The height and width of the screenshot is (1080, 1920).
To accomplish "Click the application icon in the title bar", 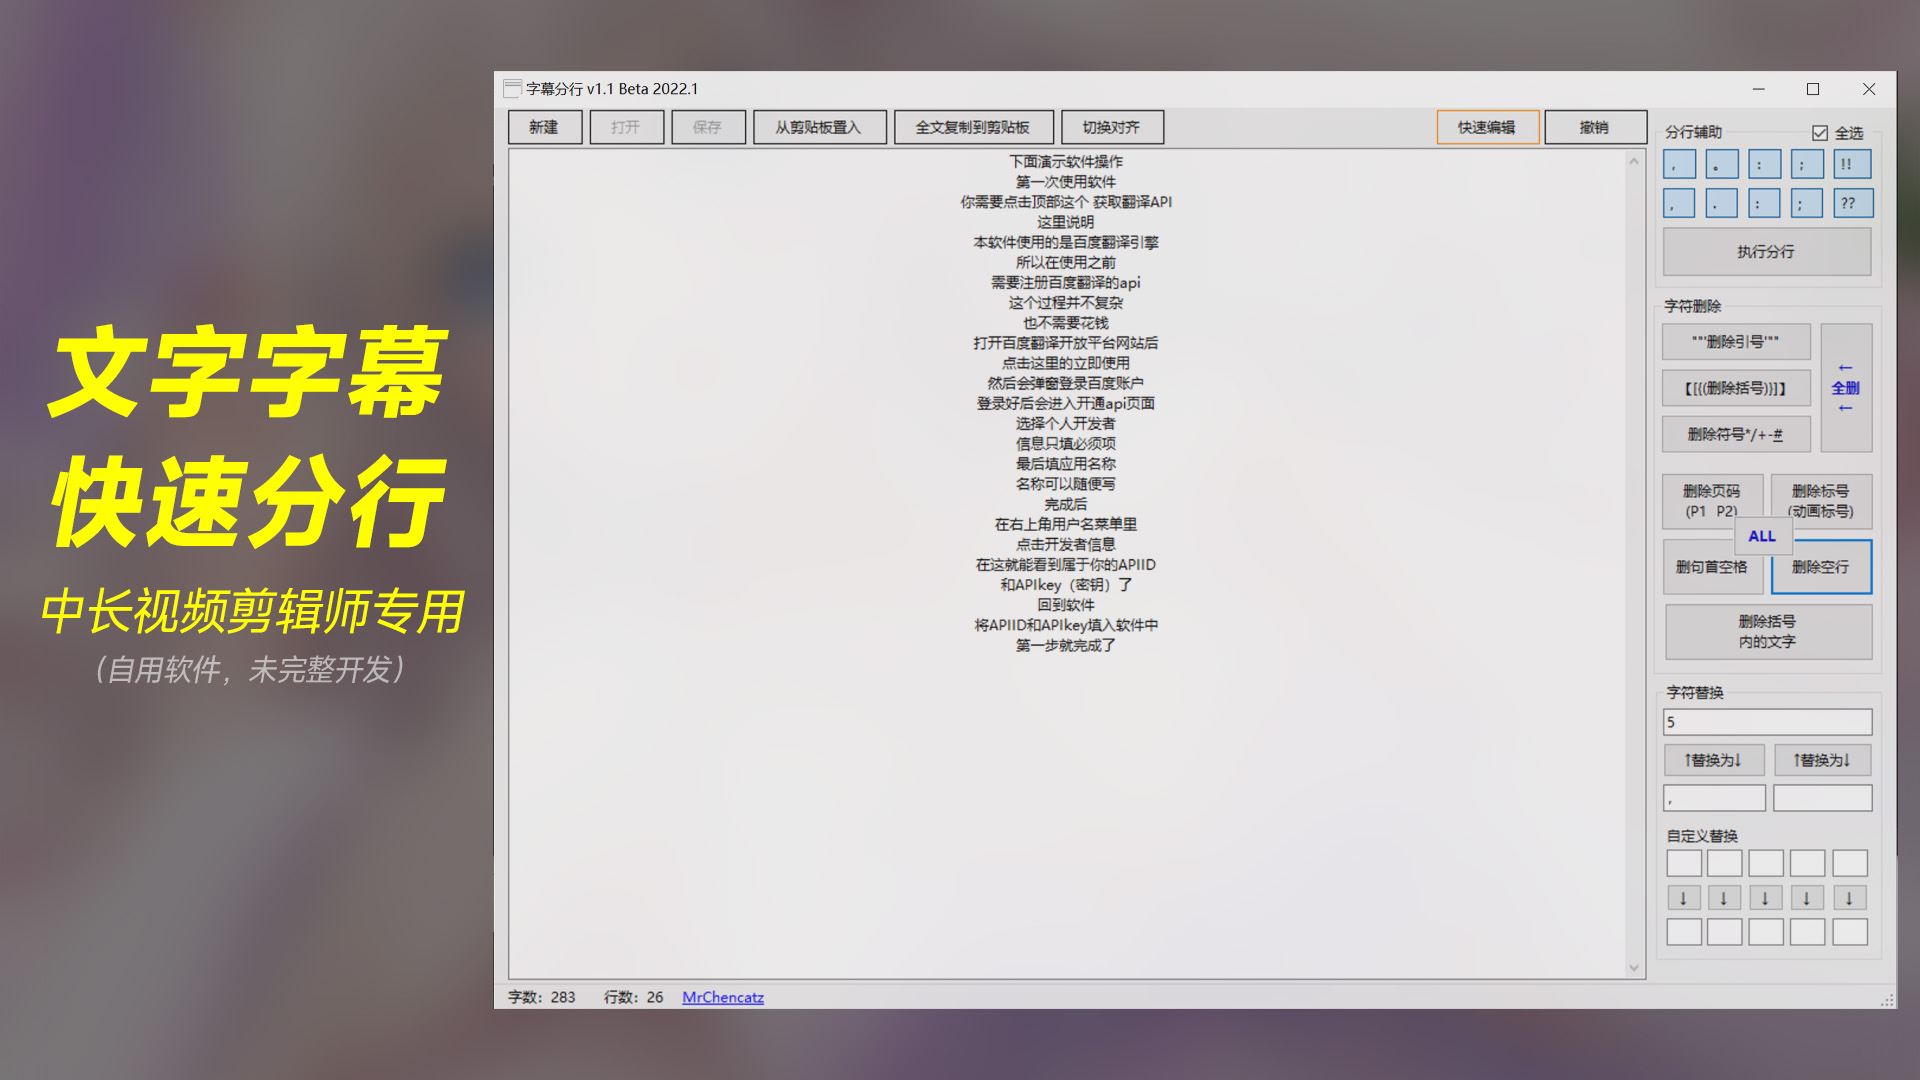I will tap(512, 88).
